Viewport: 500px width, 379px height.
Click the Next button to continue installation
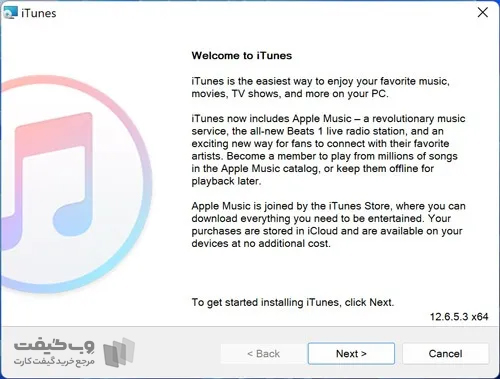(351, 353)
